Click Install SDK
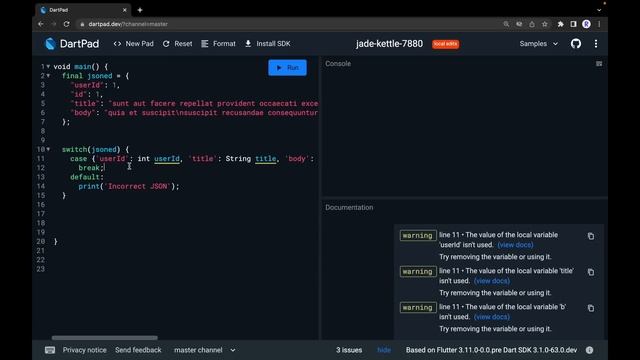Image resolution: width=640 pixels, height=360 pixels. point(267,44)
